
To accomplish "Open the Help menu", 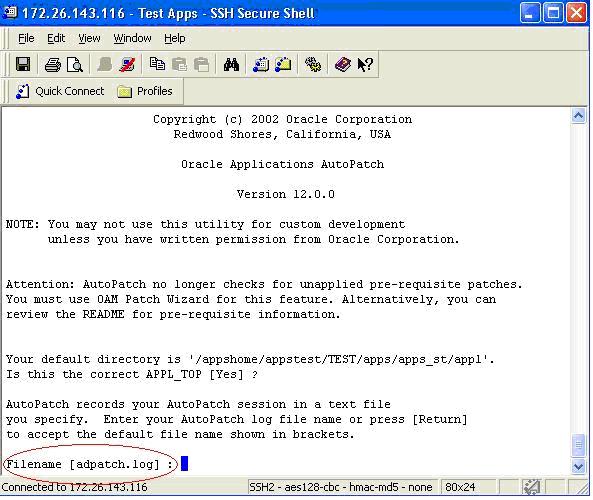I will (175, 38).
